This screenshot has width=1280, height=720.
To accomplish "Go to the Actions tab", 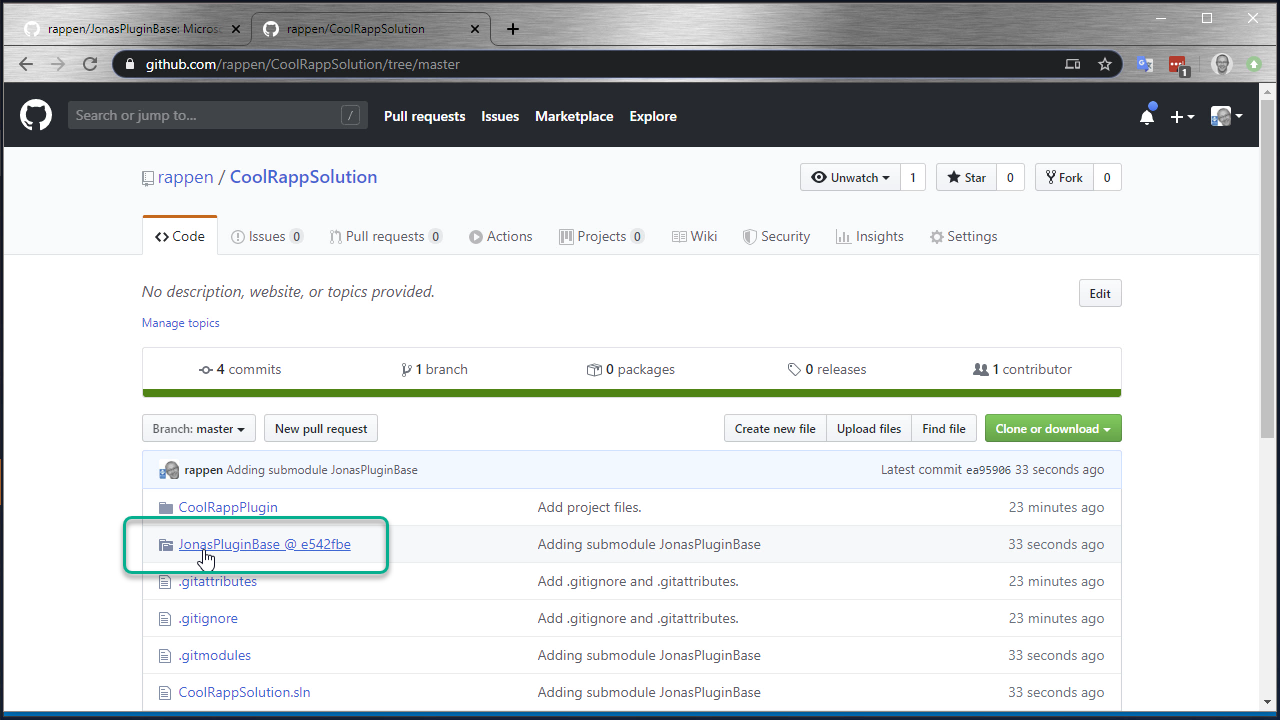I will pyautogui.click(x=501, y=237).
